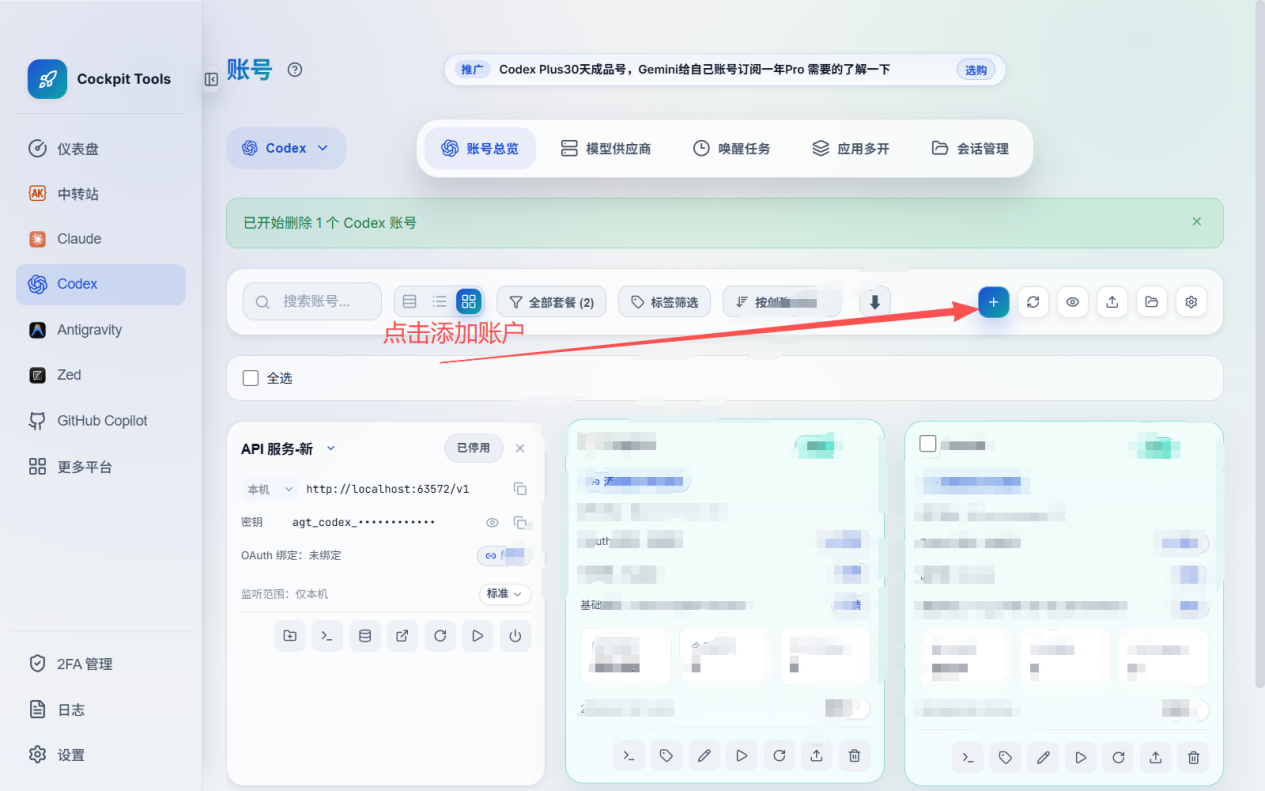The image size is (1265, 791).
Task: Open 仪表盘 in the sidebar
Action: [x=101, y=149]
